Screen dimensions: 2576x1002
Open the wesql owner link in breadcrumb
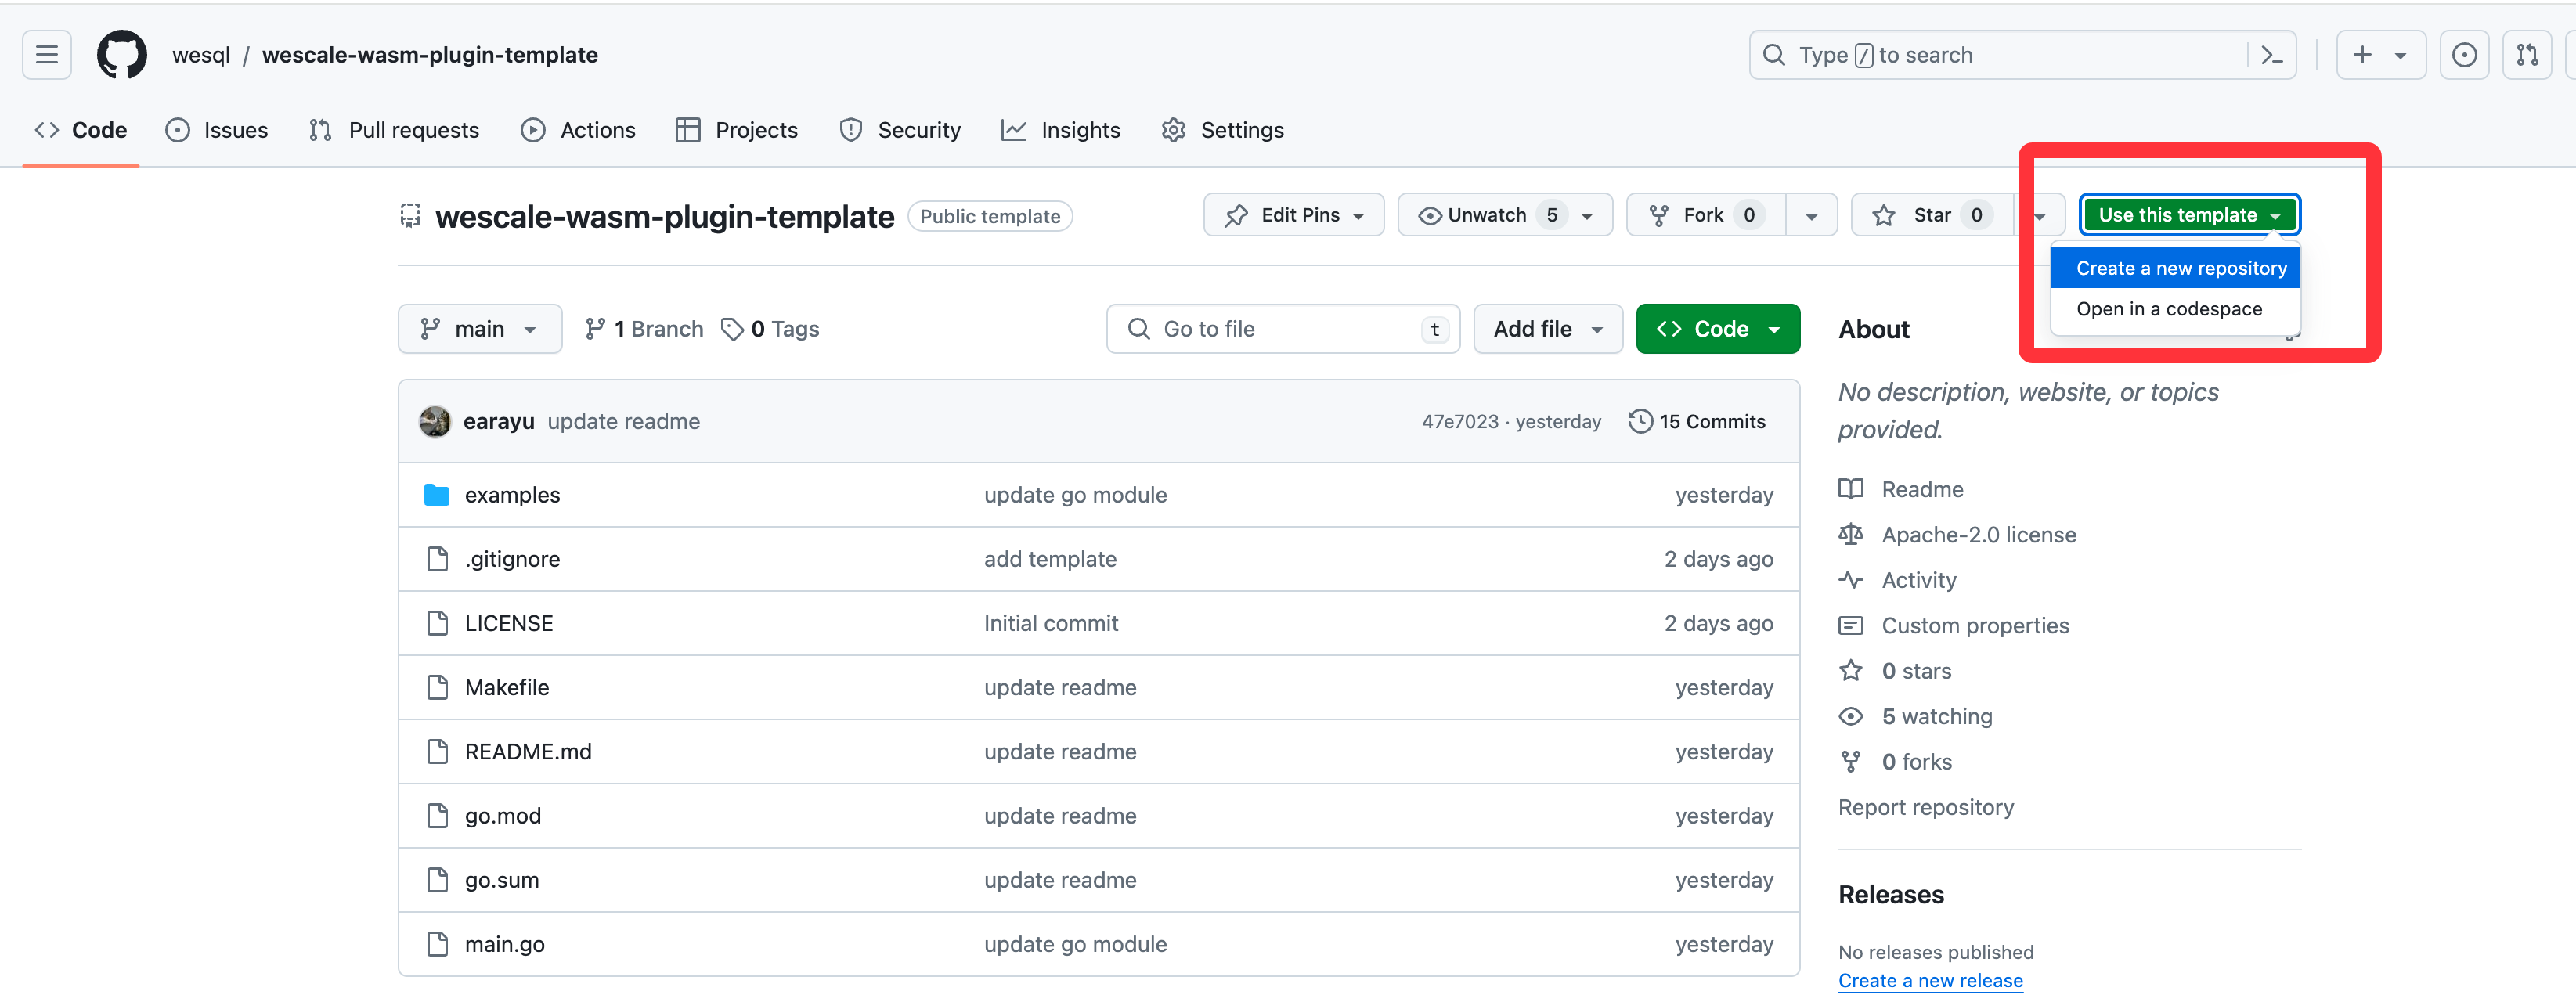click(x=201, y=55)
